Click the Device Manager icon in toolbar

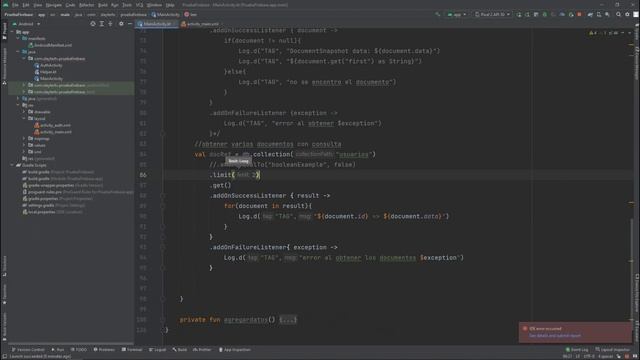(599, 14)
